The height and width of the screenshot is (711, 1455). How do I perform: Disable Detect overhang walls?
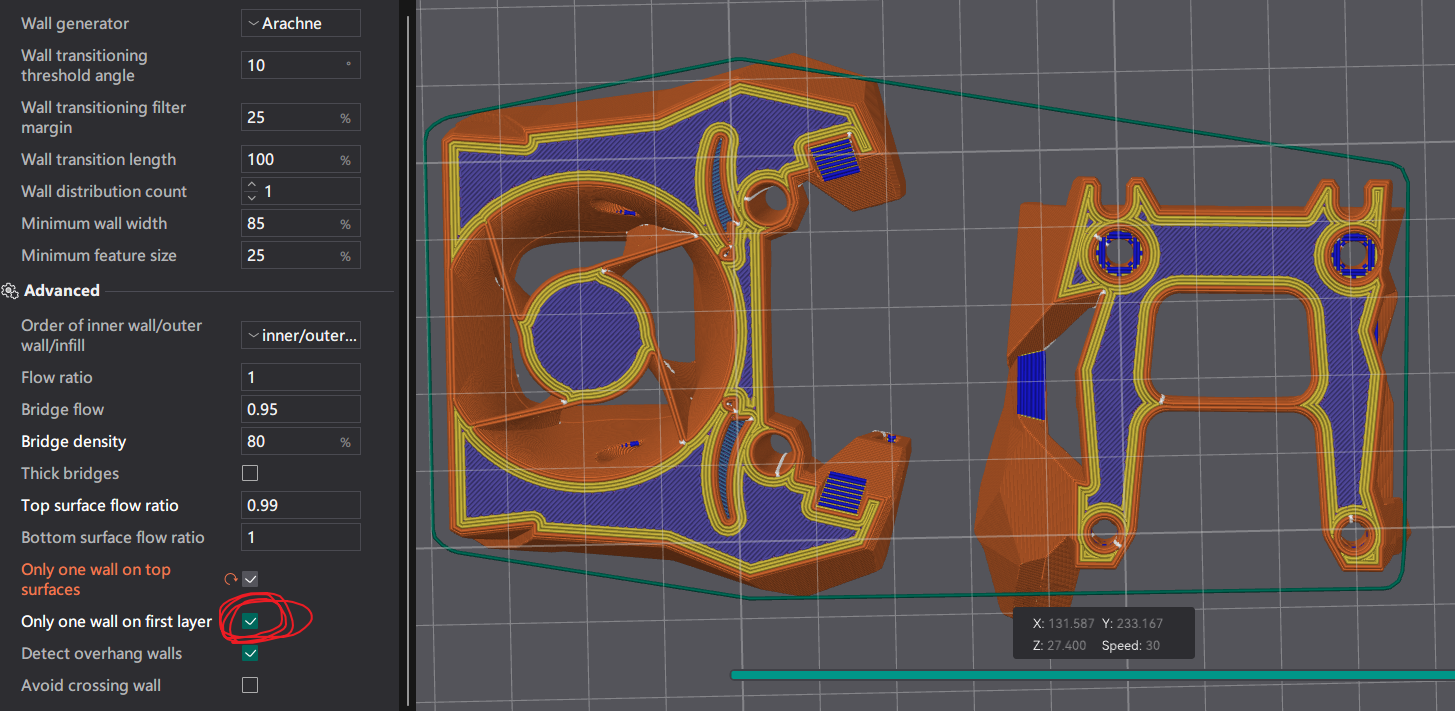point(249,653)
